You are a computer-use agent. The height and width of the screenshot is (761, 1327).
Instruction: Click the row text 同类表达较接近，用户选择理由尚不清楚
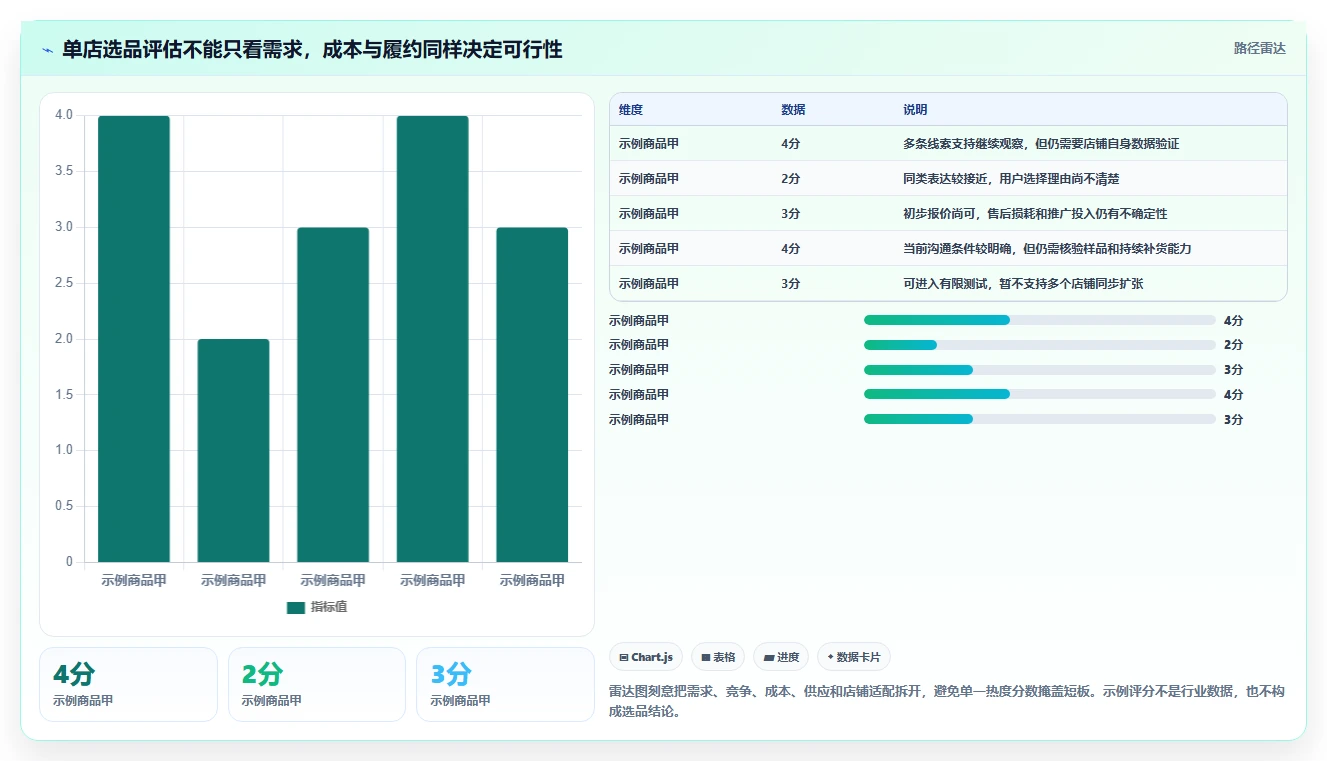pos(1011,179)
